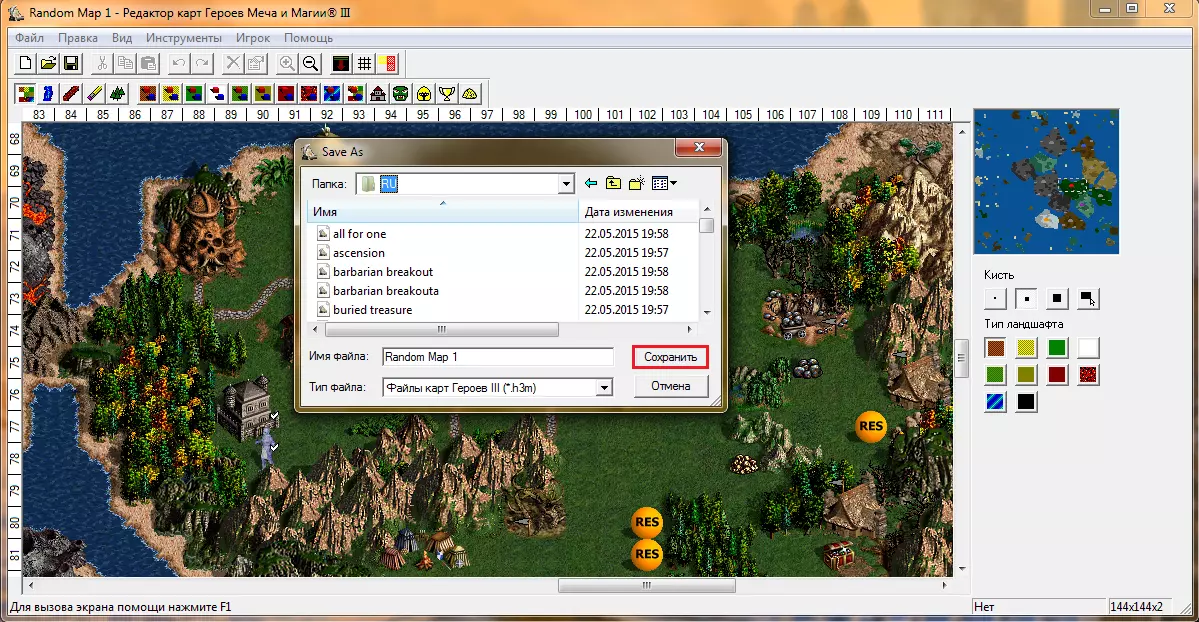Select the area fill brush with cursor
The width and height of the screenshot is (1199, 622).
click(x=1087, y=298)
